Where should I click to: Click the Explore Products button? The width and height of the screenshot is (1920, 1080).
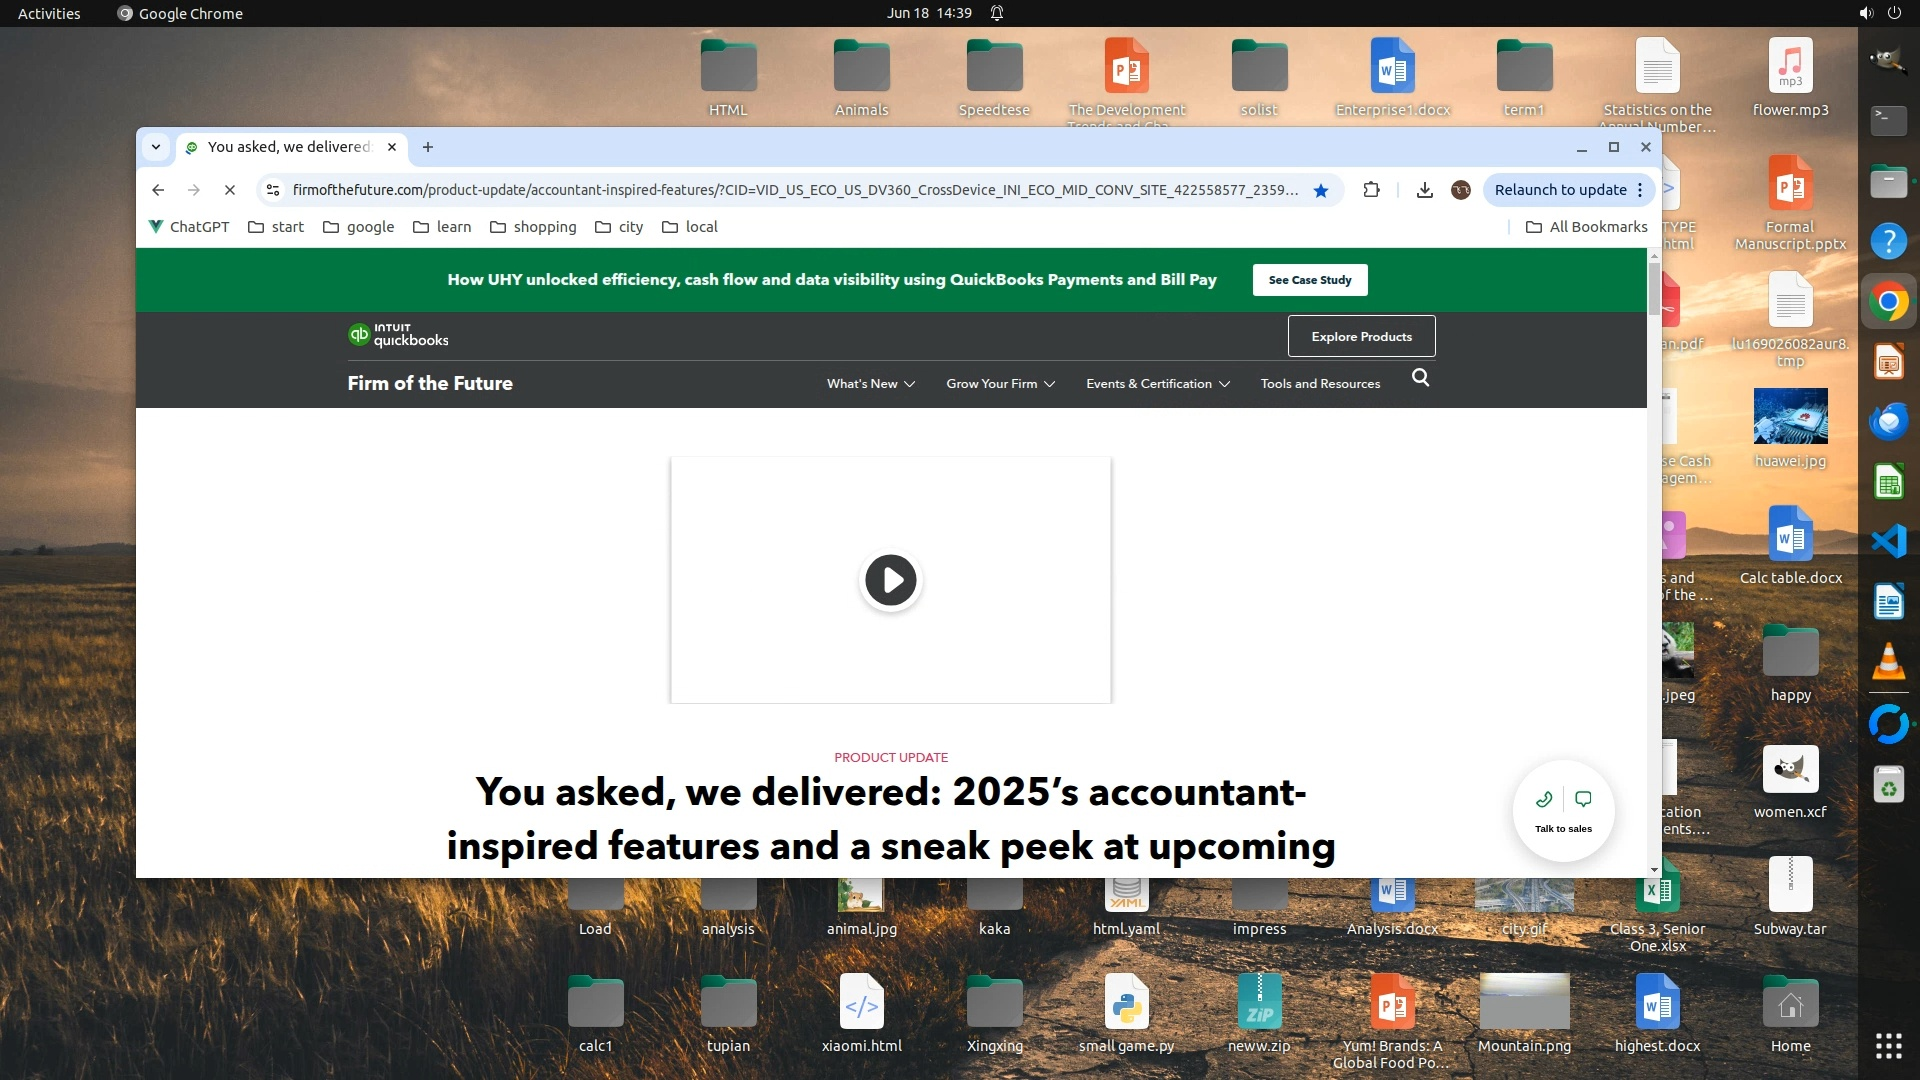pos(1361,337)
